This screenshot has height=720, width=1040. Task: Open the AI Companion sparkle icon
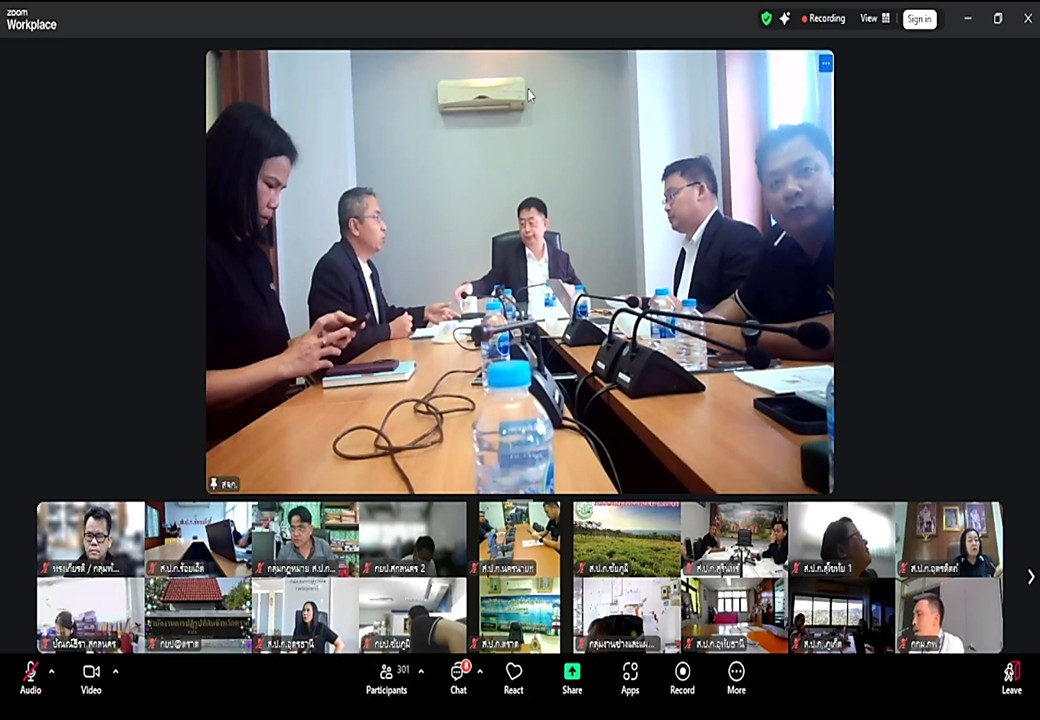[x=786, y=18]
